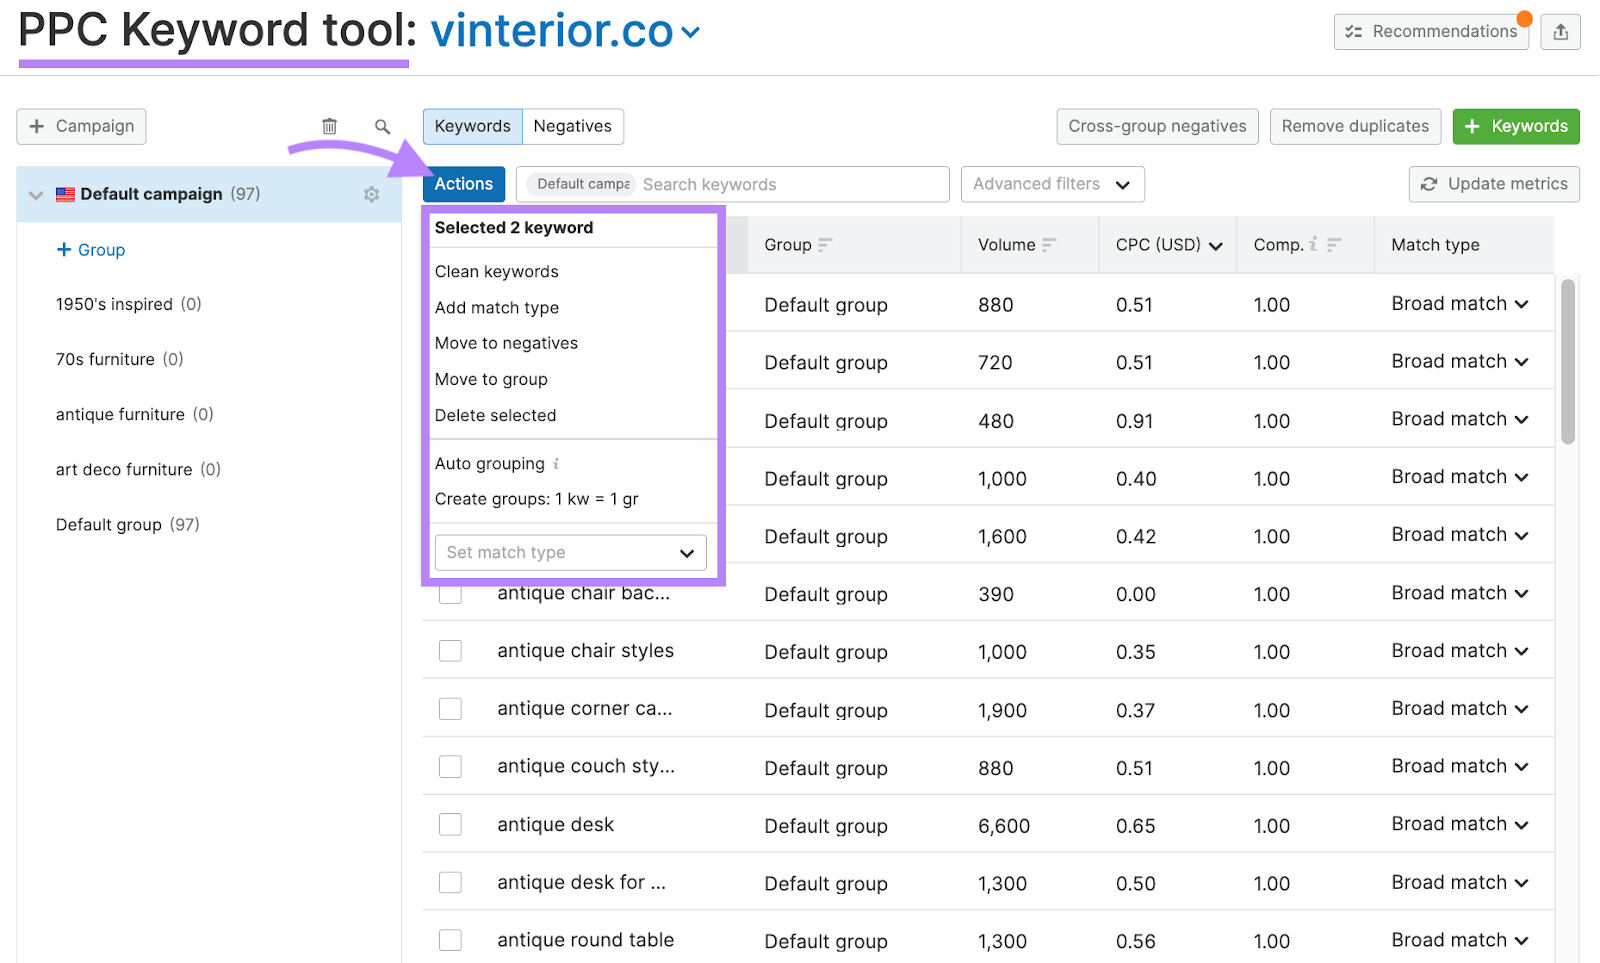Click the US flag campaign icon
1600x963 pixels.
pyautogui.click(x=66, y=194)
